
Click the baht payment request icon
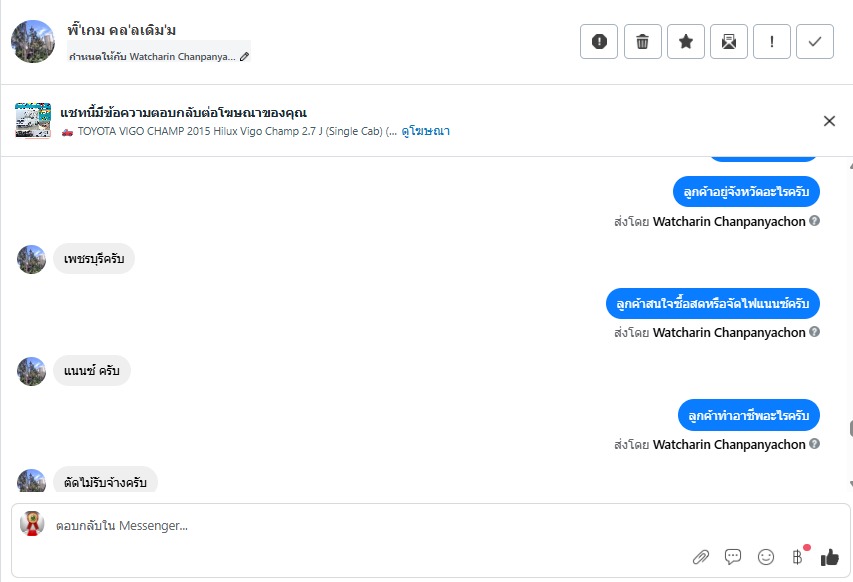pos(797,557)
